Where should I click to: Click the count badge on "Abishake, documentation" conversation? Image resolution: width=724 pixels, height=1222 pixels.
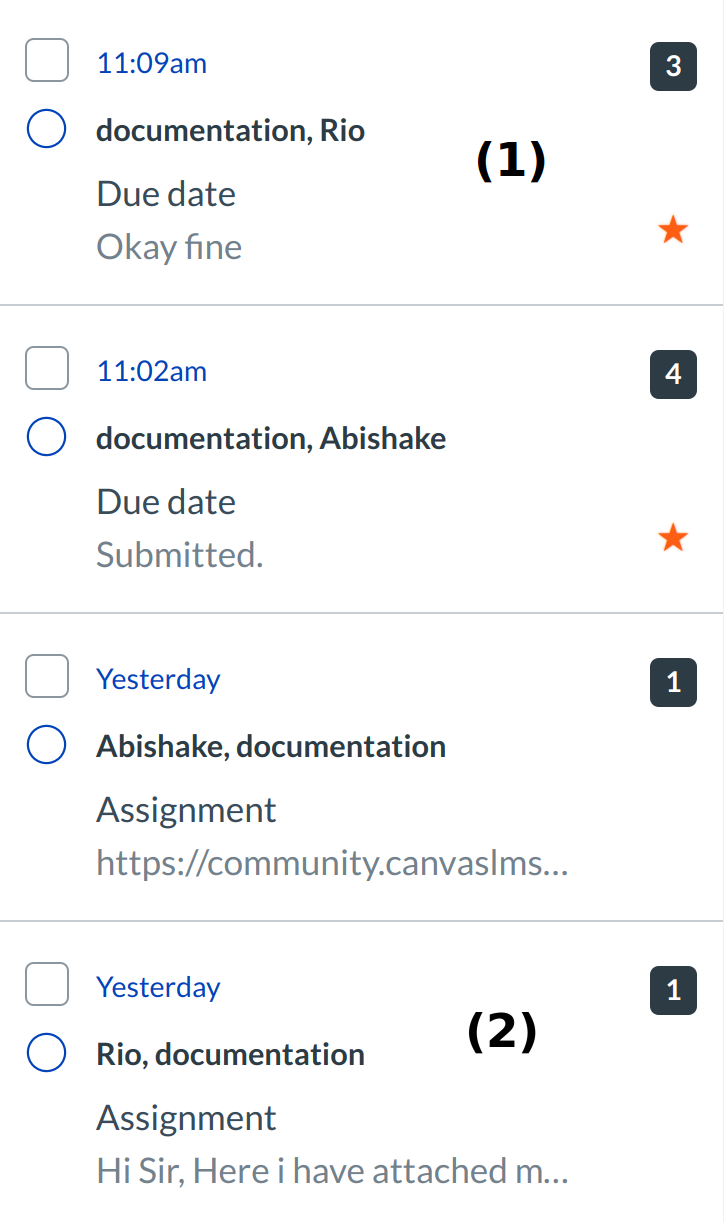[673, 683]
